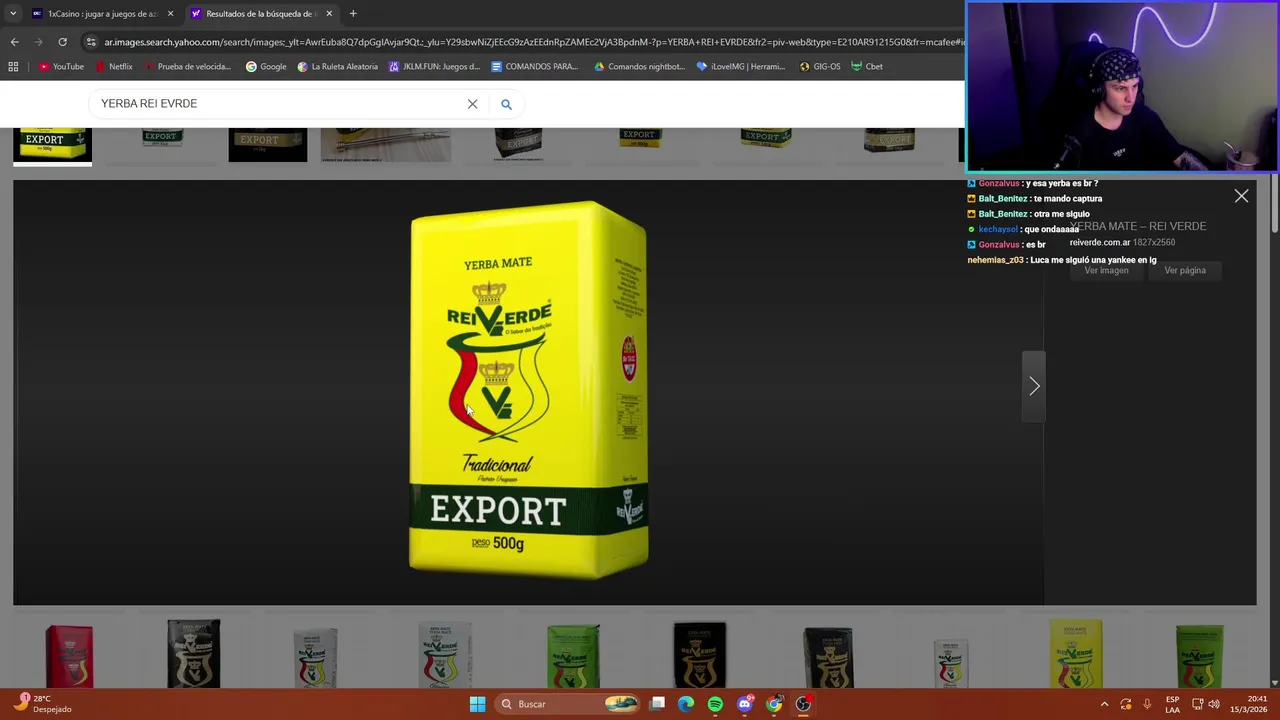
Task: Open La Ruleta Aleatoria bookmark
Action: 338,67
